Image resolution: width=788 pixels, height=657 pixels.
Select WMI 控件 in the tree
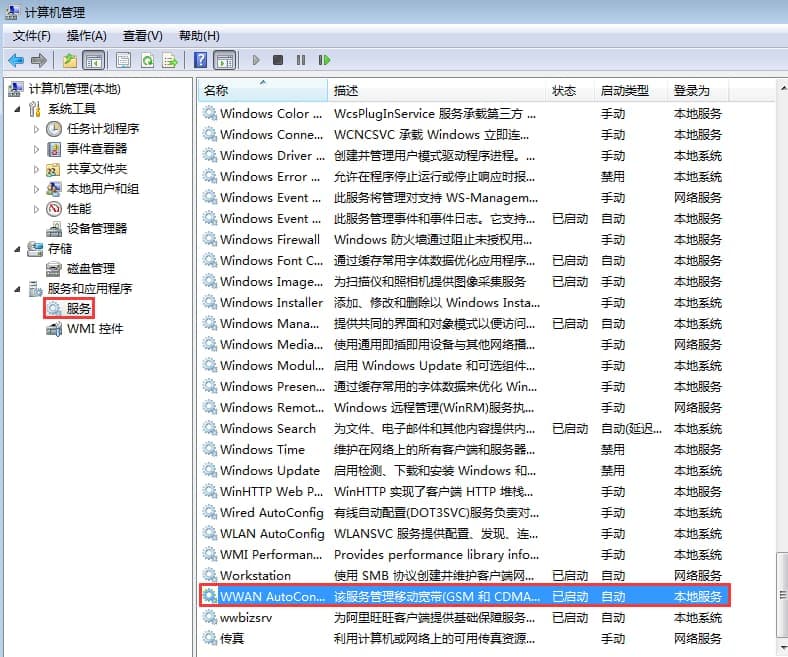[95, 329]
